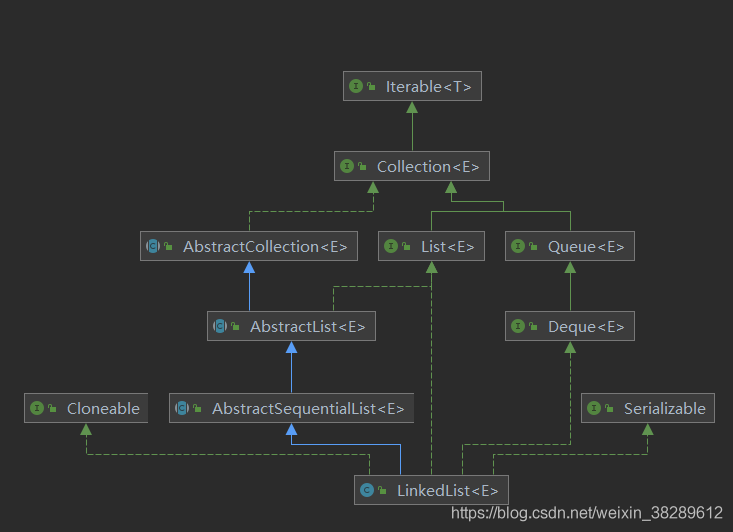Click the interface icon beside Collection<E>
The width and height of the screenshot is (733, 532).
pyautogui.click(x=347, y=166)
